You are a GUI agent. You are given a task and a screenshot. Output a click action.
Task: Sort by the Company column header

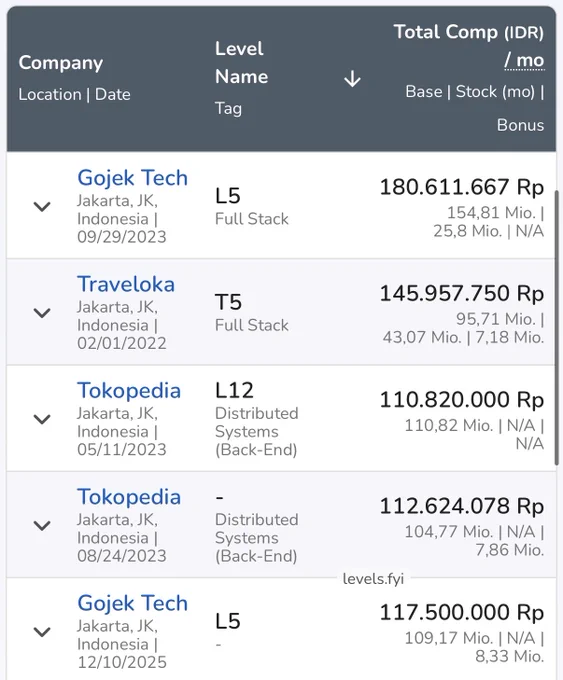61,63
